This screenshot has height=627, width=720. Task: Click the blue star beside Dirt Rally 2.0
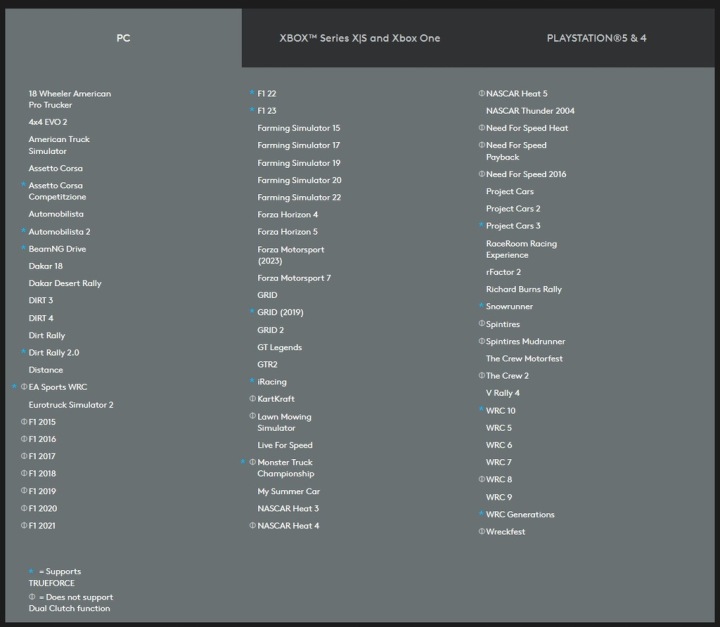tap(23, 352)
